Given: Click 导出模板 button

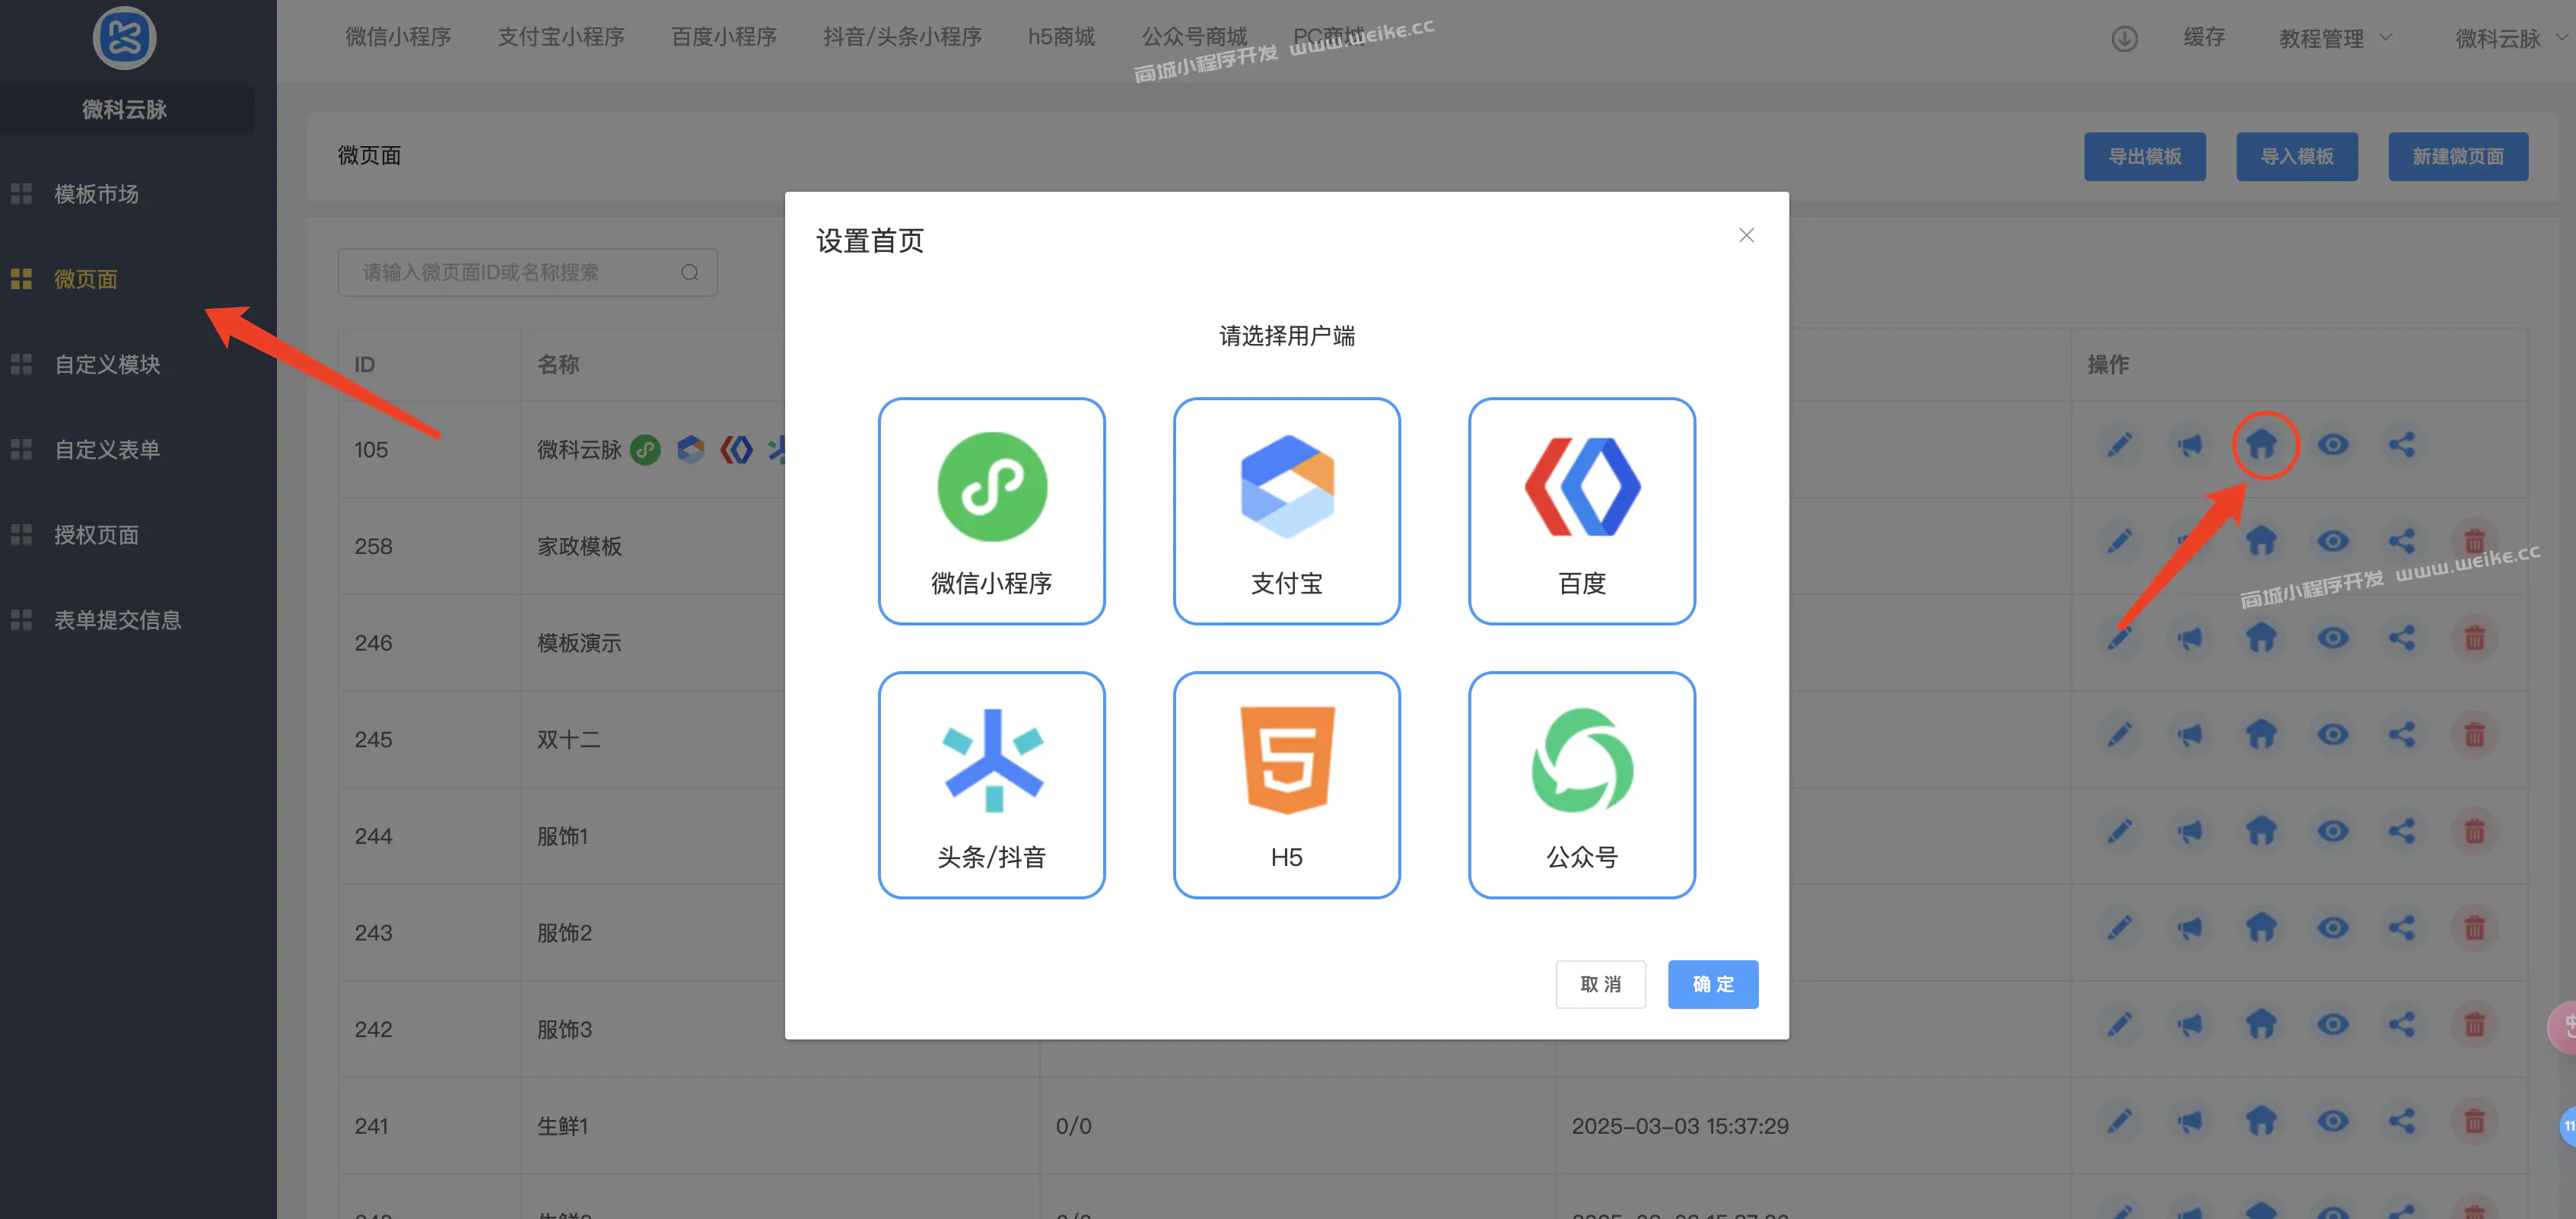Looking at the screenshot, I should (2144, 157).
